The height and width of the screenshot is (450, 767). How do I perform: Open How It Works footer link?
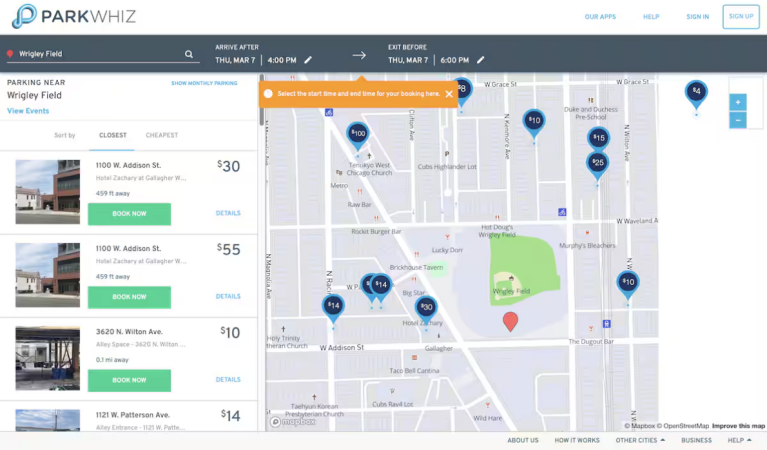click(x=577, y=440)
